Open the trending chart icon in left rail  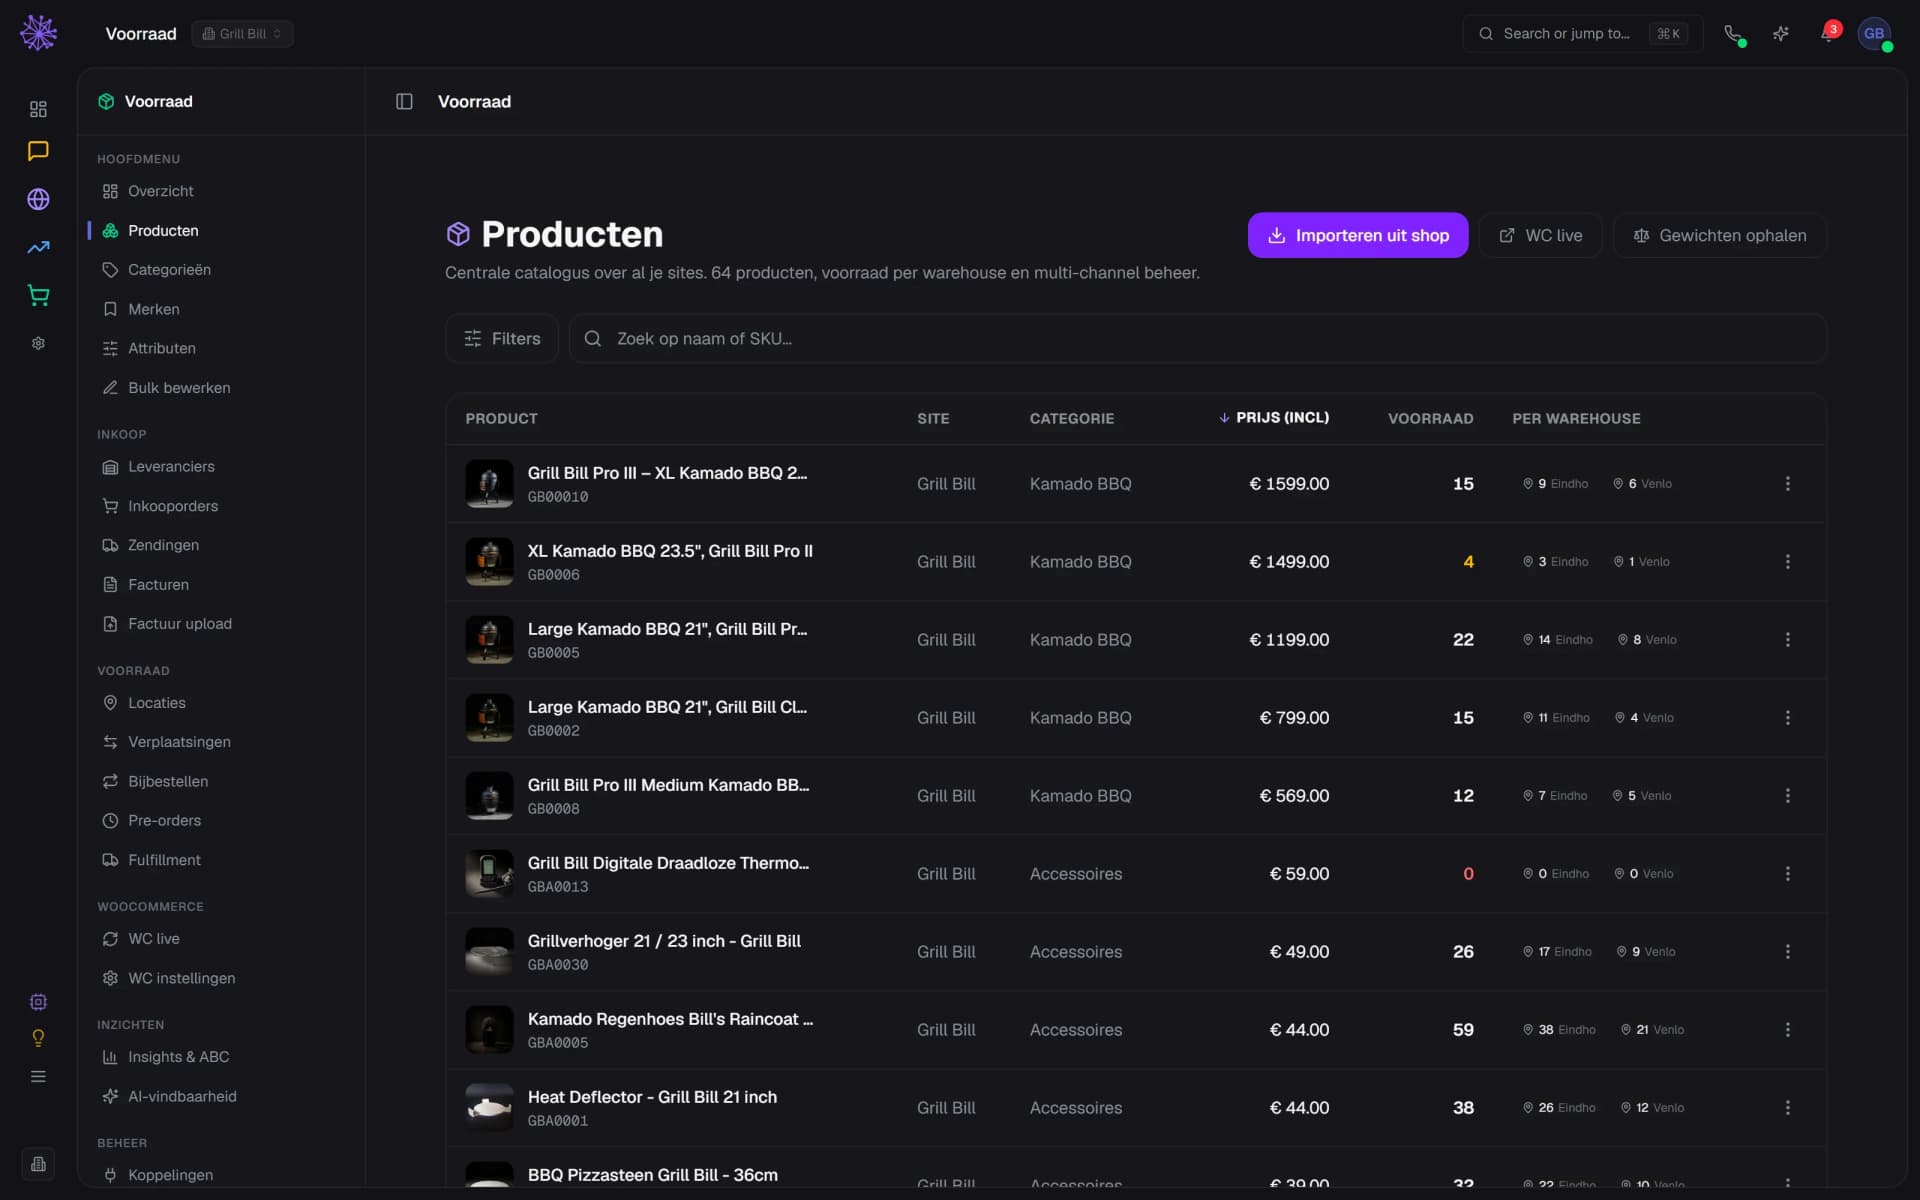click(x=38, y=247)
